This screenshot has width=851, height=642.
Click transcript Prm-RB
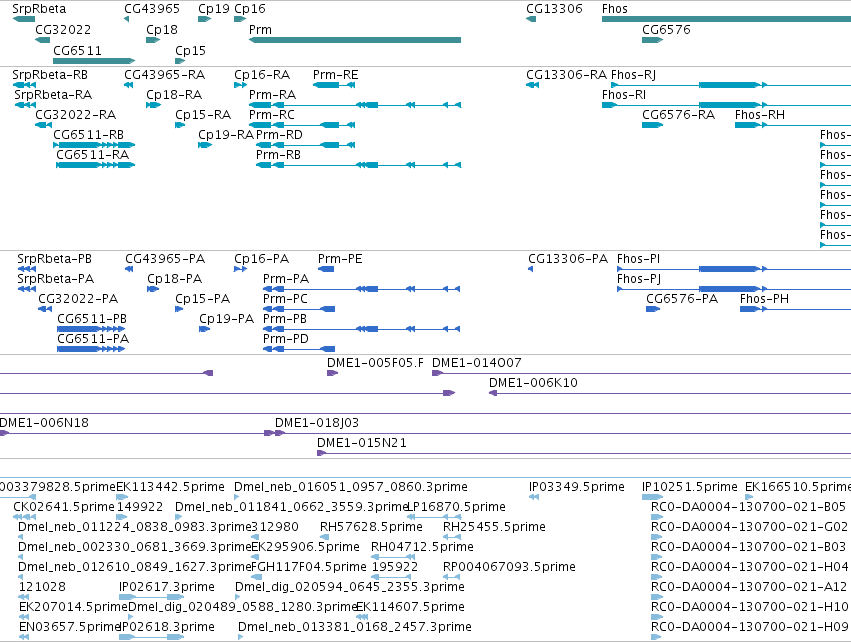tap(278, 155)
